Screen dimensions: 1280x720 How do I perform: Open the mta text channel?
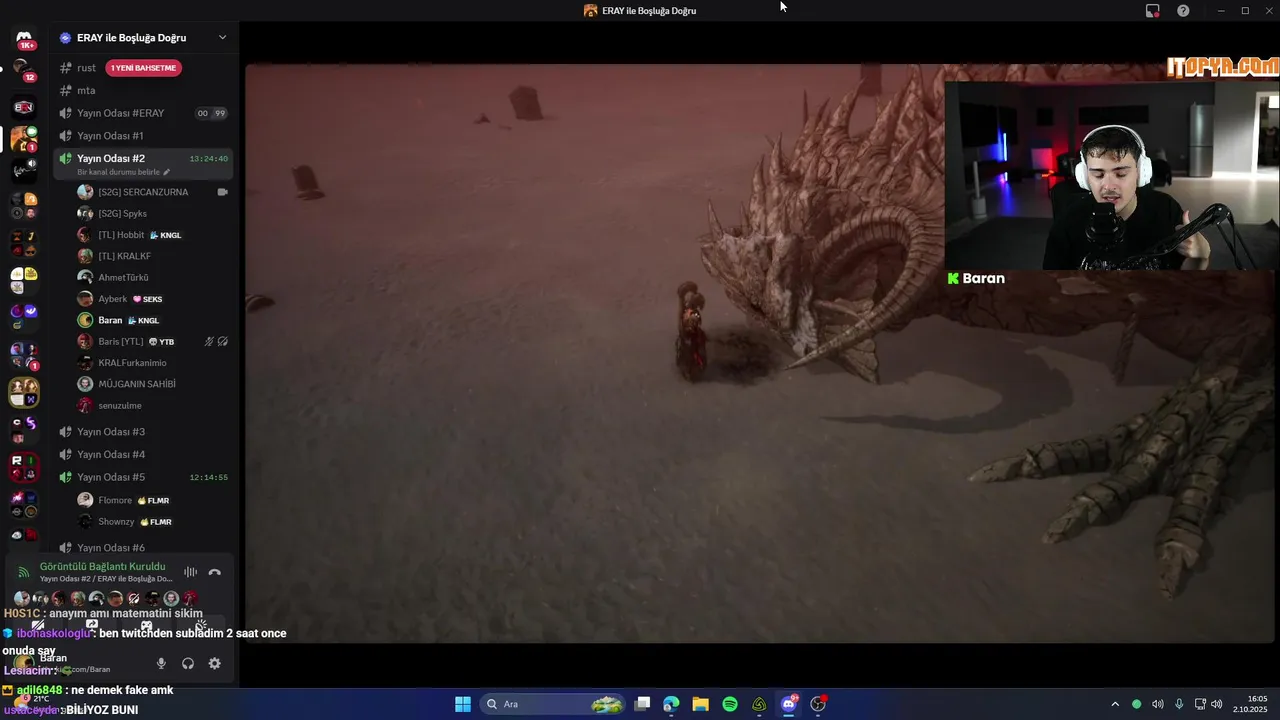pyautogui.click(x=86, y=90)
